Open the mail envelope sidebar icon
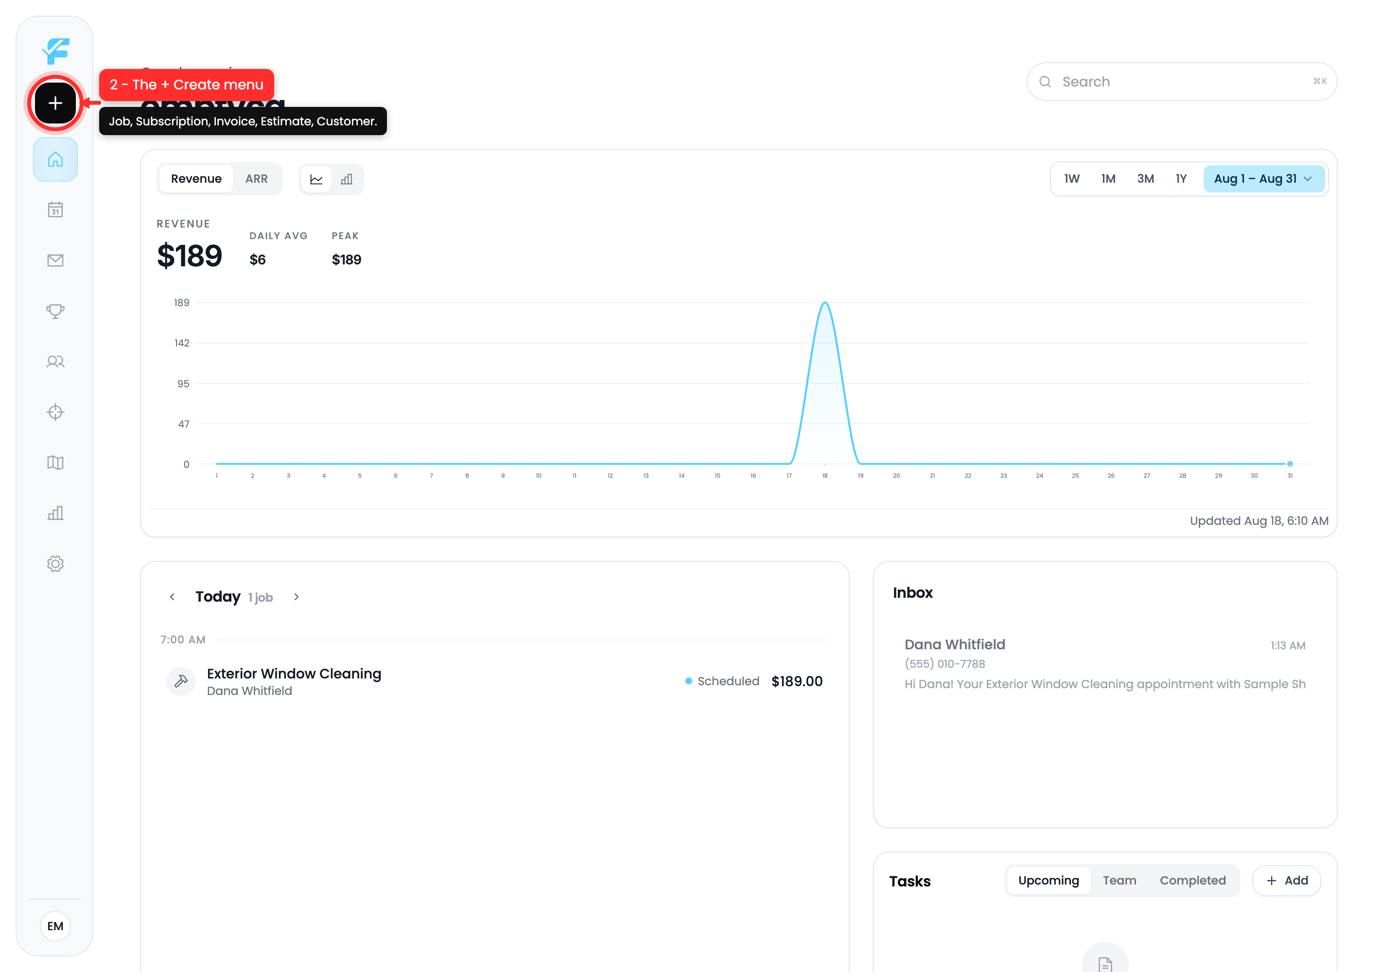Image resolution: width=1400 pixels, height=972 pixels. (55, 260)
